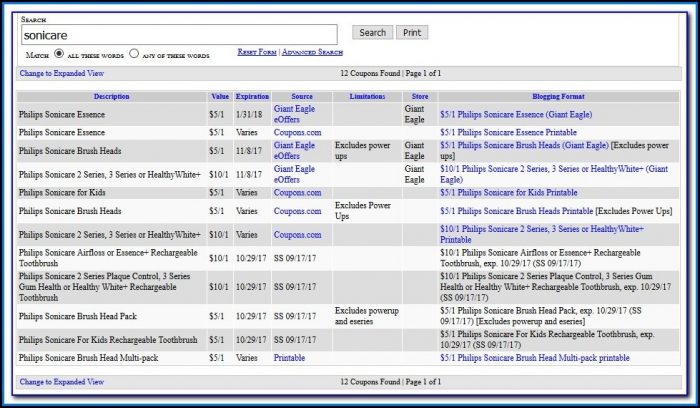Open '$5/1 Sonicare Brush Head Multi-pack printable' link
This screenshot has width=700, height=408.
point(535,358)
